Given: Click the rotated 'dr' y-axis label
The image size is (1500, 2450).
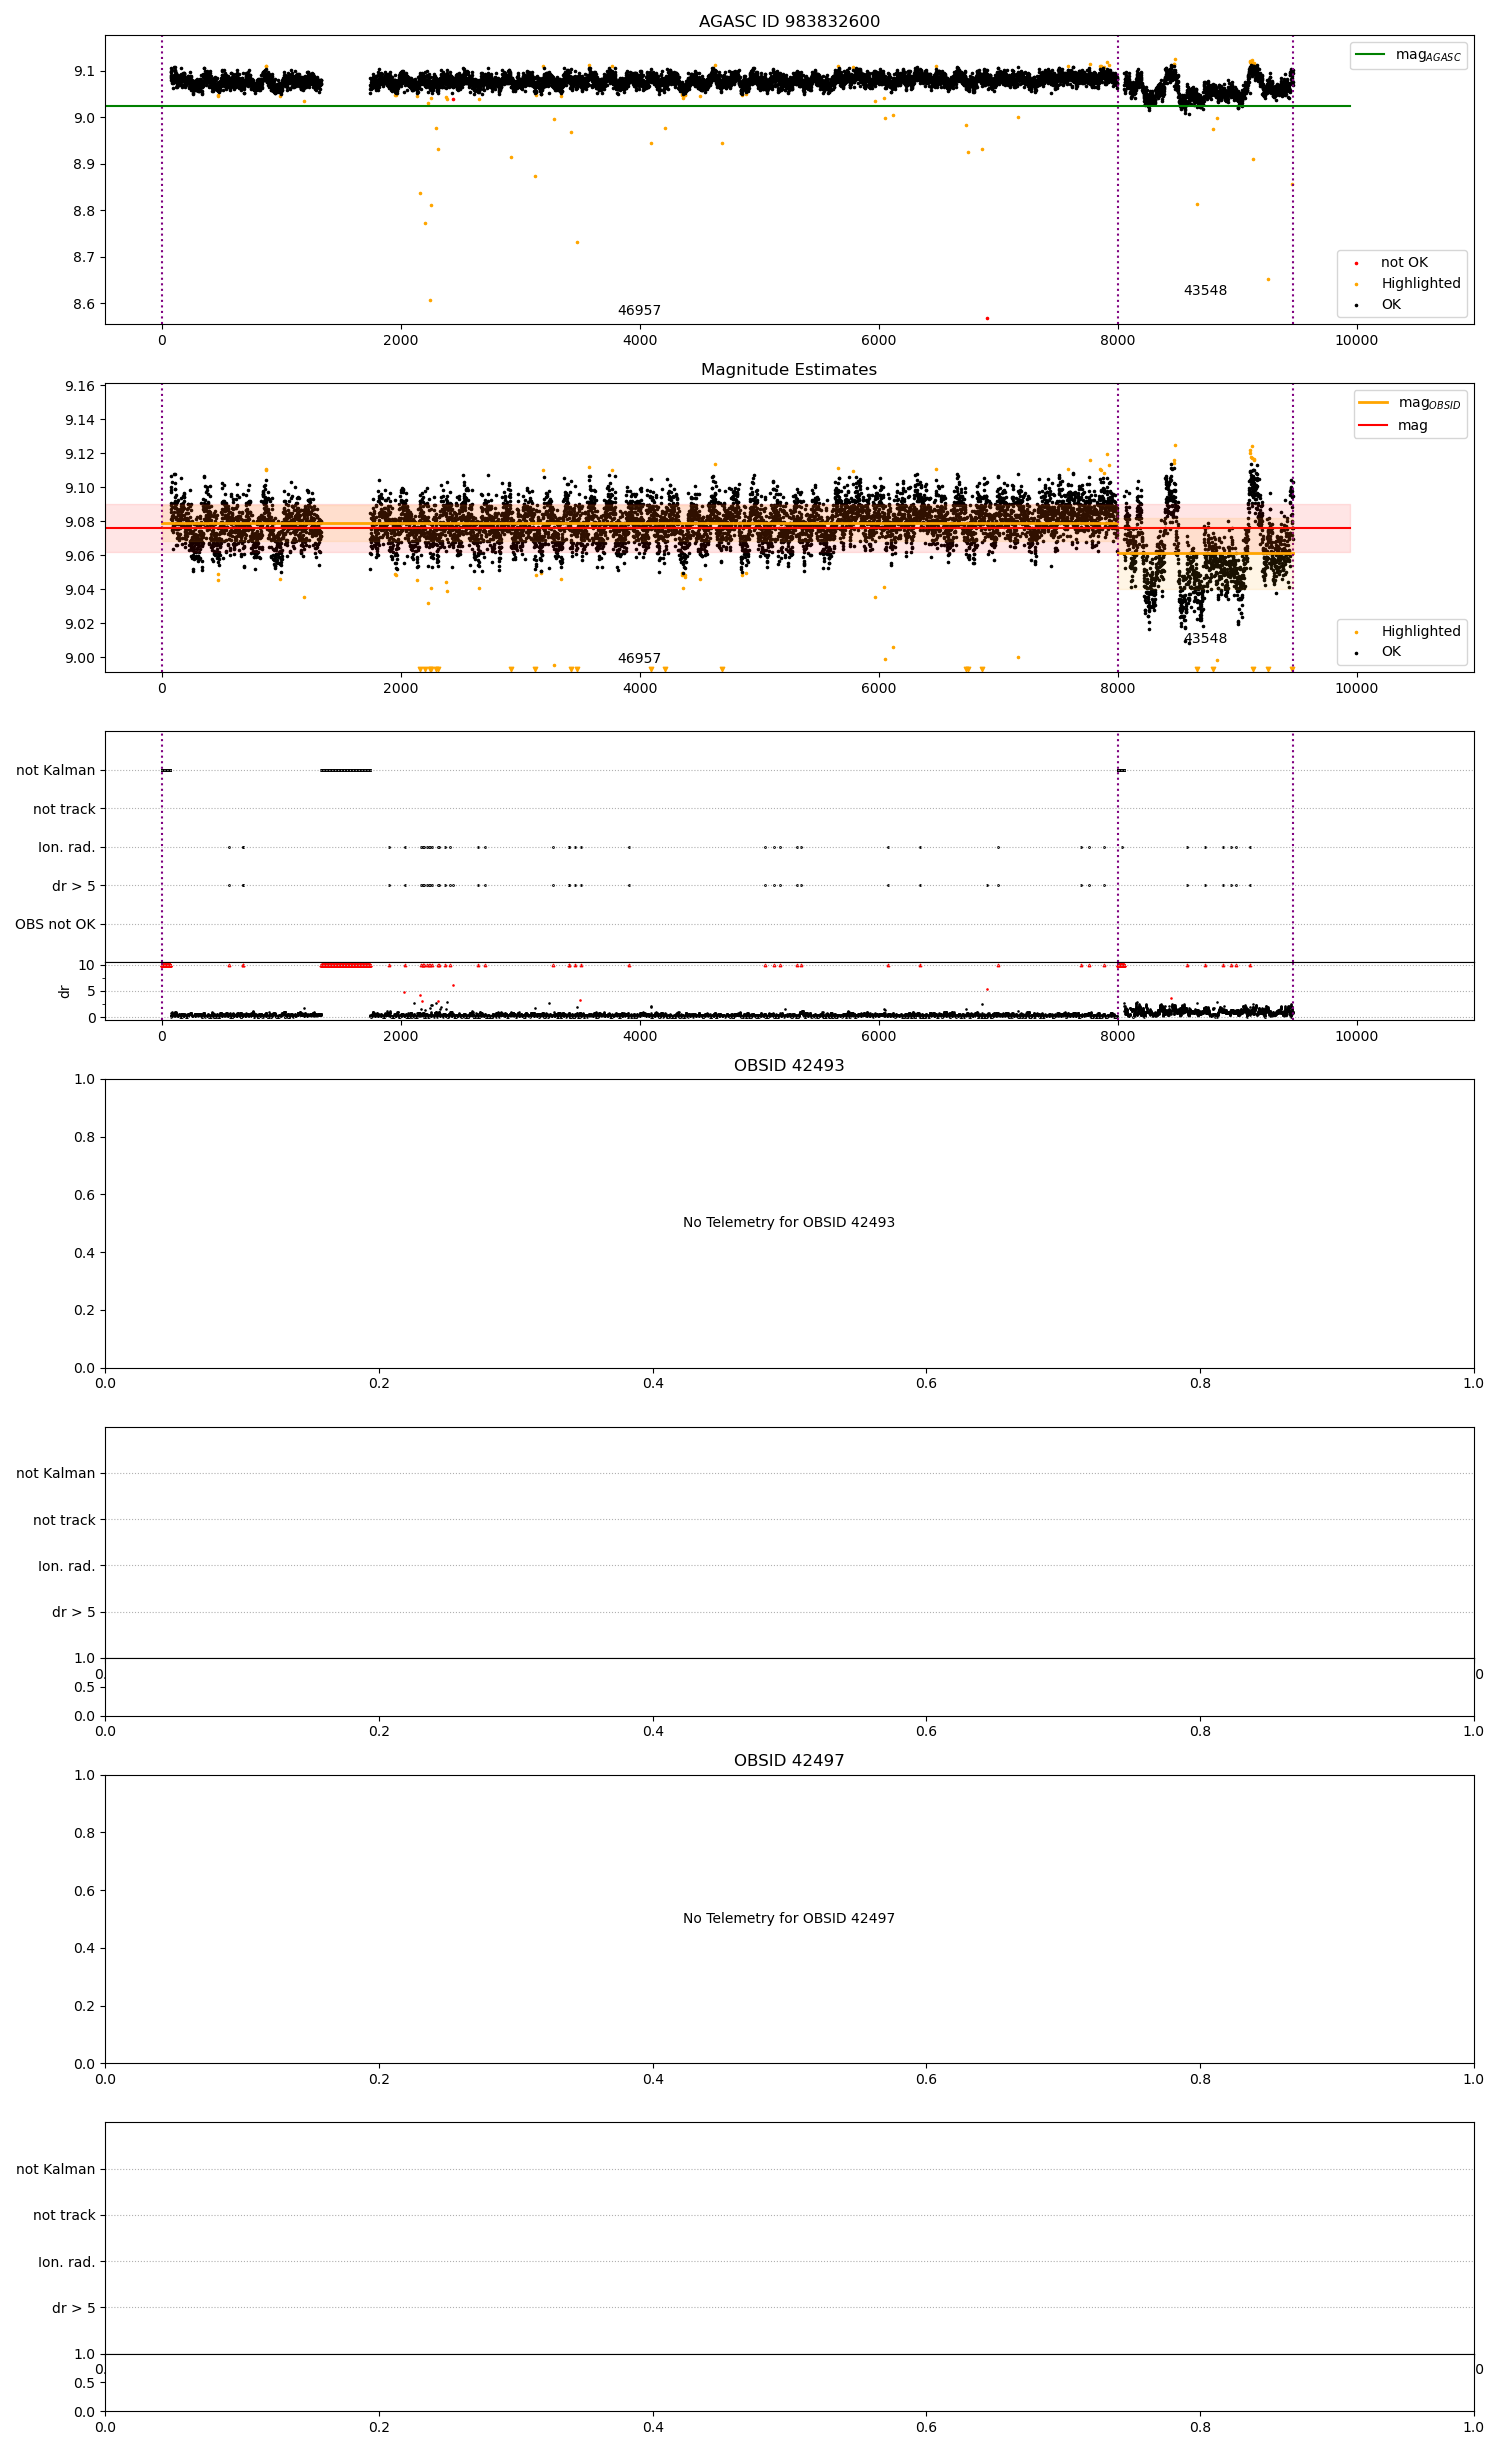Looking at the screenshot, I should coord(65,991).
